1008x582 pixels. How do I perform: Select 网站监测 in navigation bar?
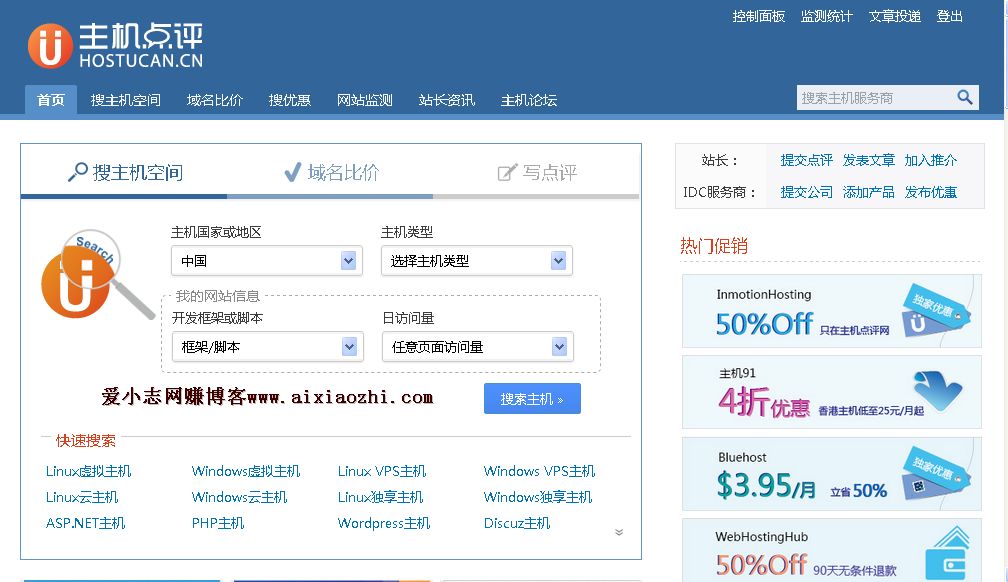coord(364,100)
